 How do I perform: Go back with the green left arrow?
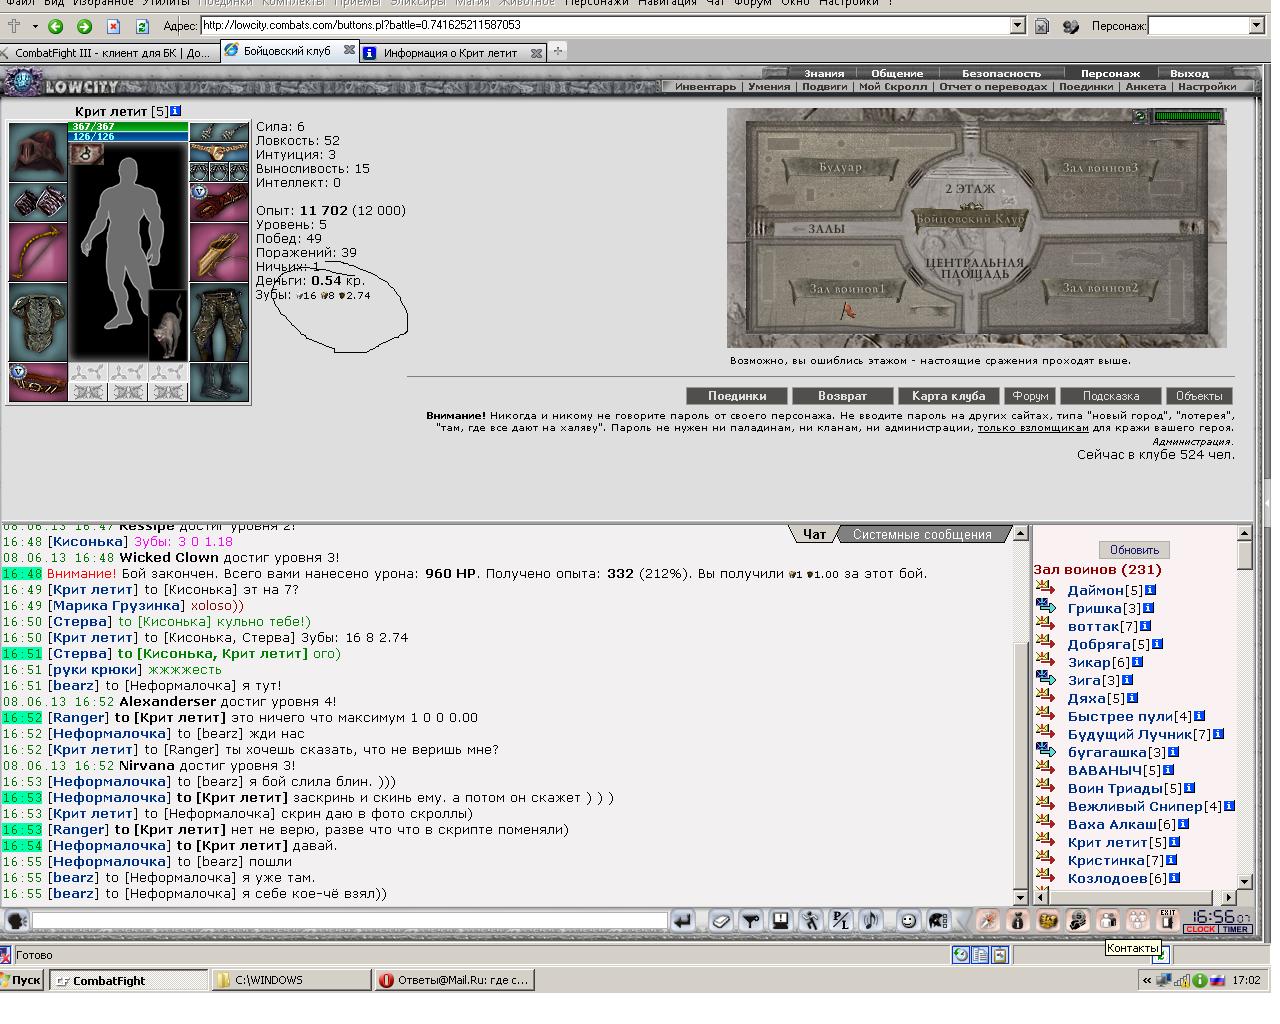point(56,26)
